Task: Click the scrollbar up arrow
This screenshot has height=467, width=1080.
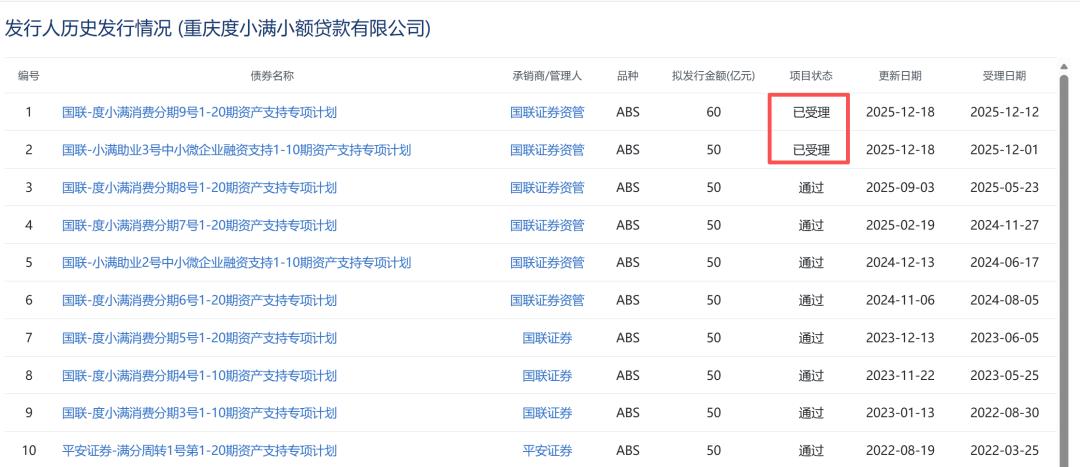Action: (x=1063, y=66)
